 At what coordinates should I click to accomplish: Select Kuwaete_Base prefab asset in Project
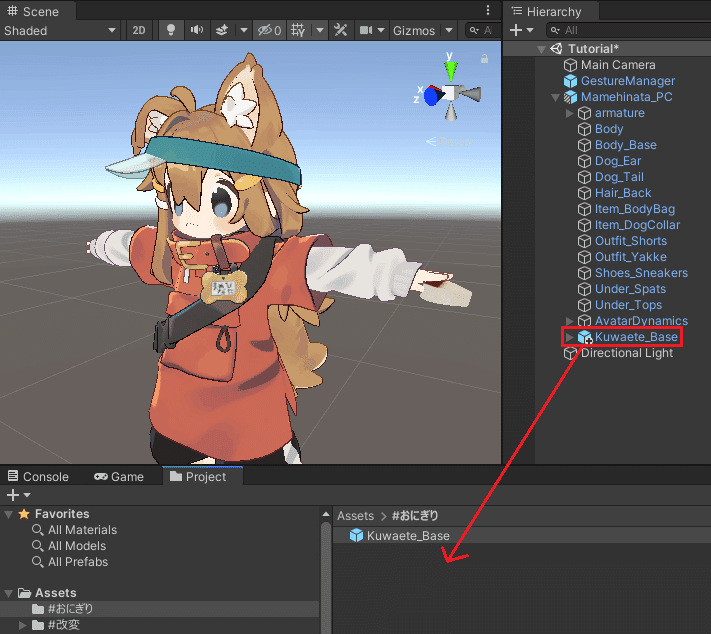coord(400,536)
